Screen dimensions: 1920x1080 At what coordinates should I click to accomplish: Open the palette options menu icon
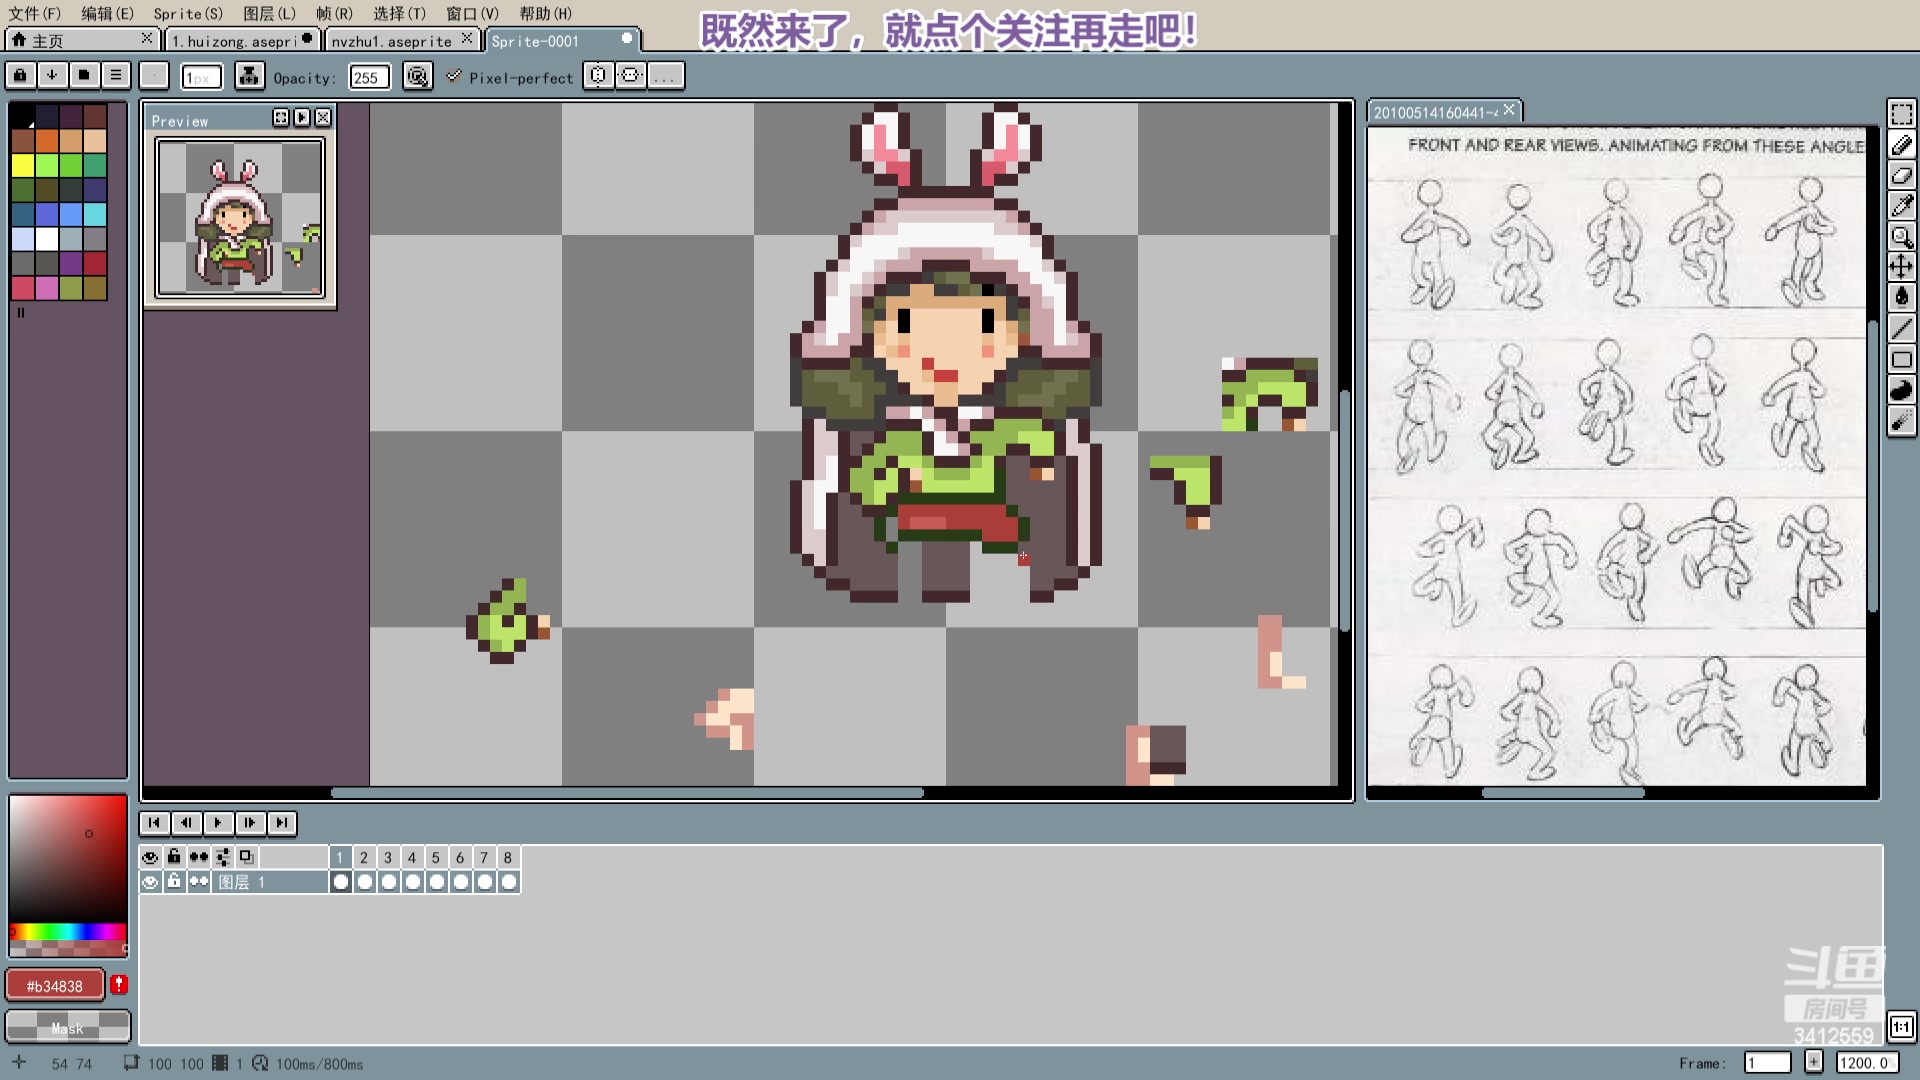pyautogui.click(x=116, y=75)
